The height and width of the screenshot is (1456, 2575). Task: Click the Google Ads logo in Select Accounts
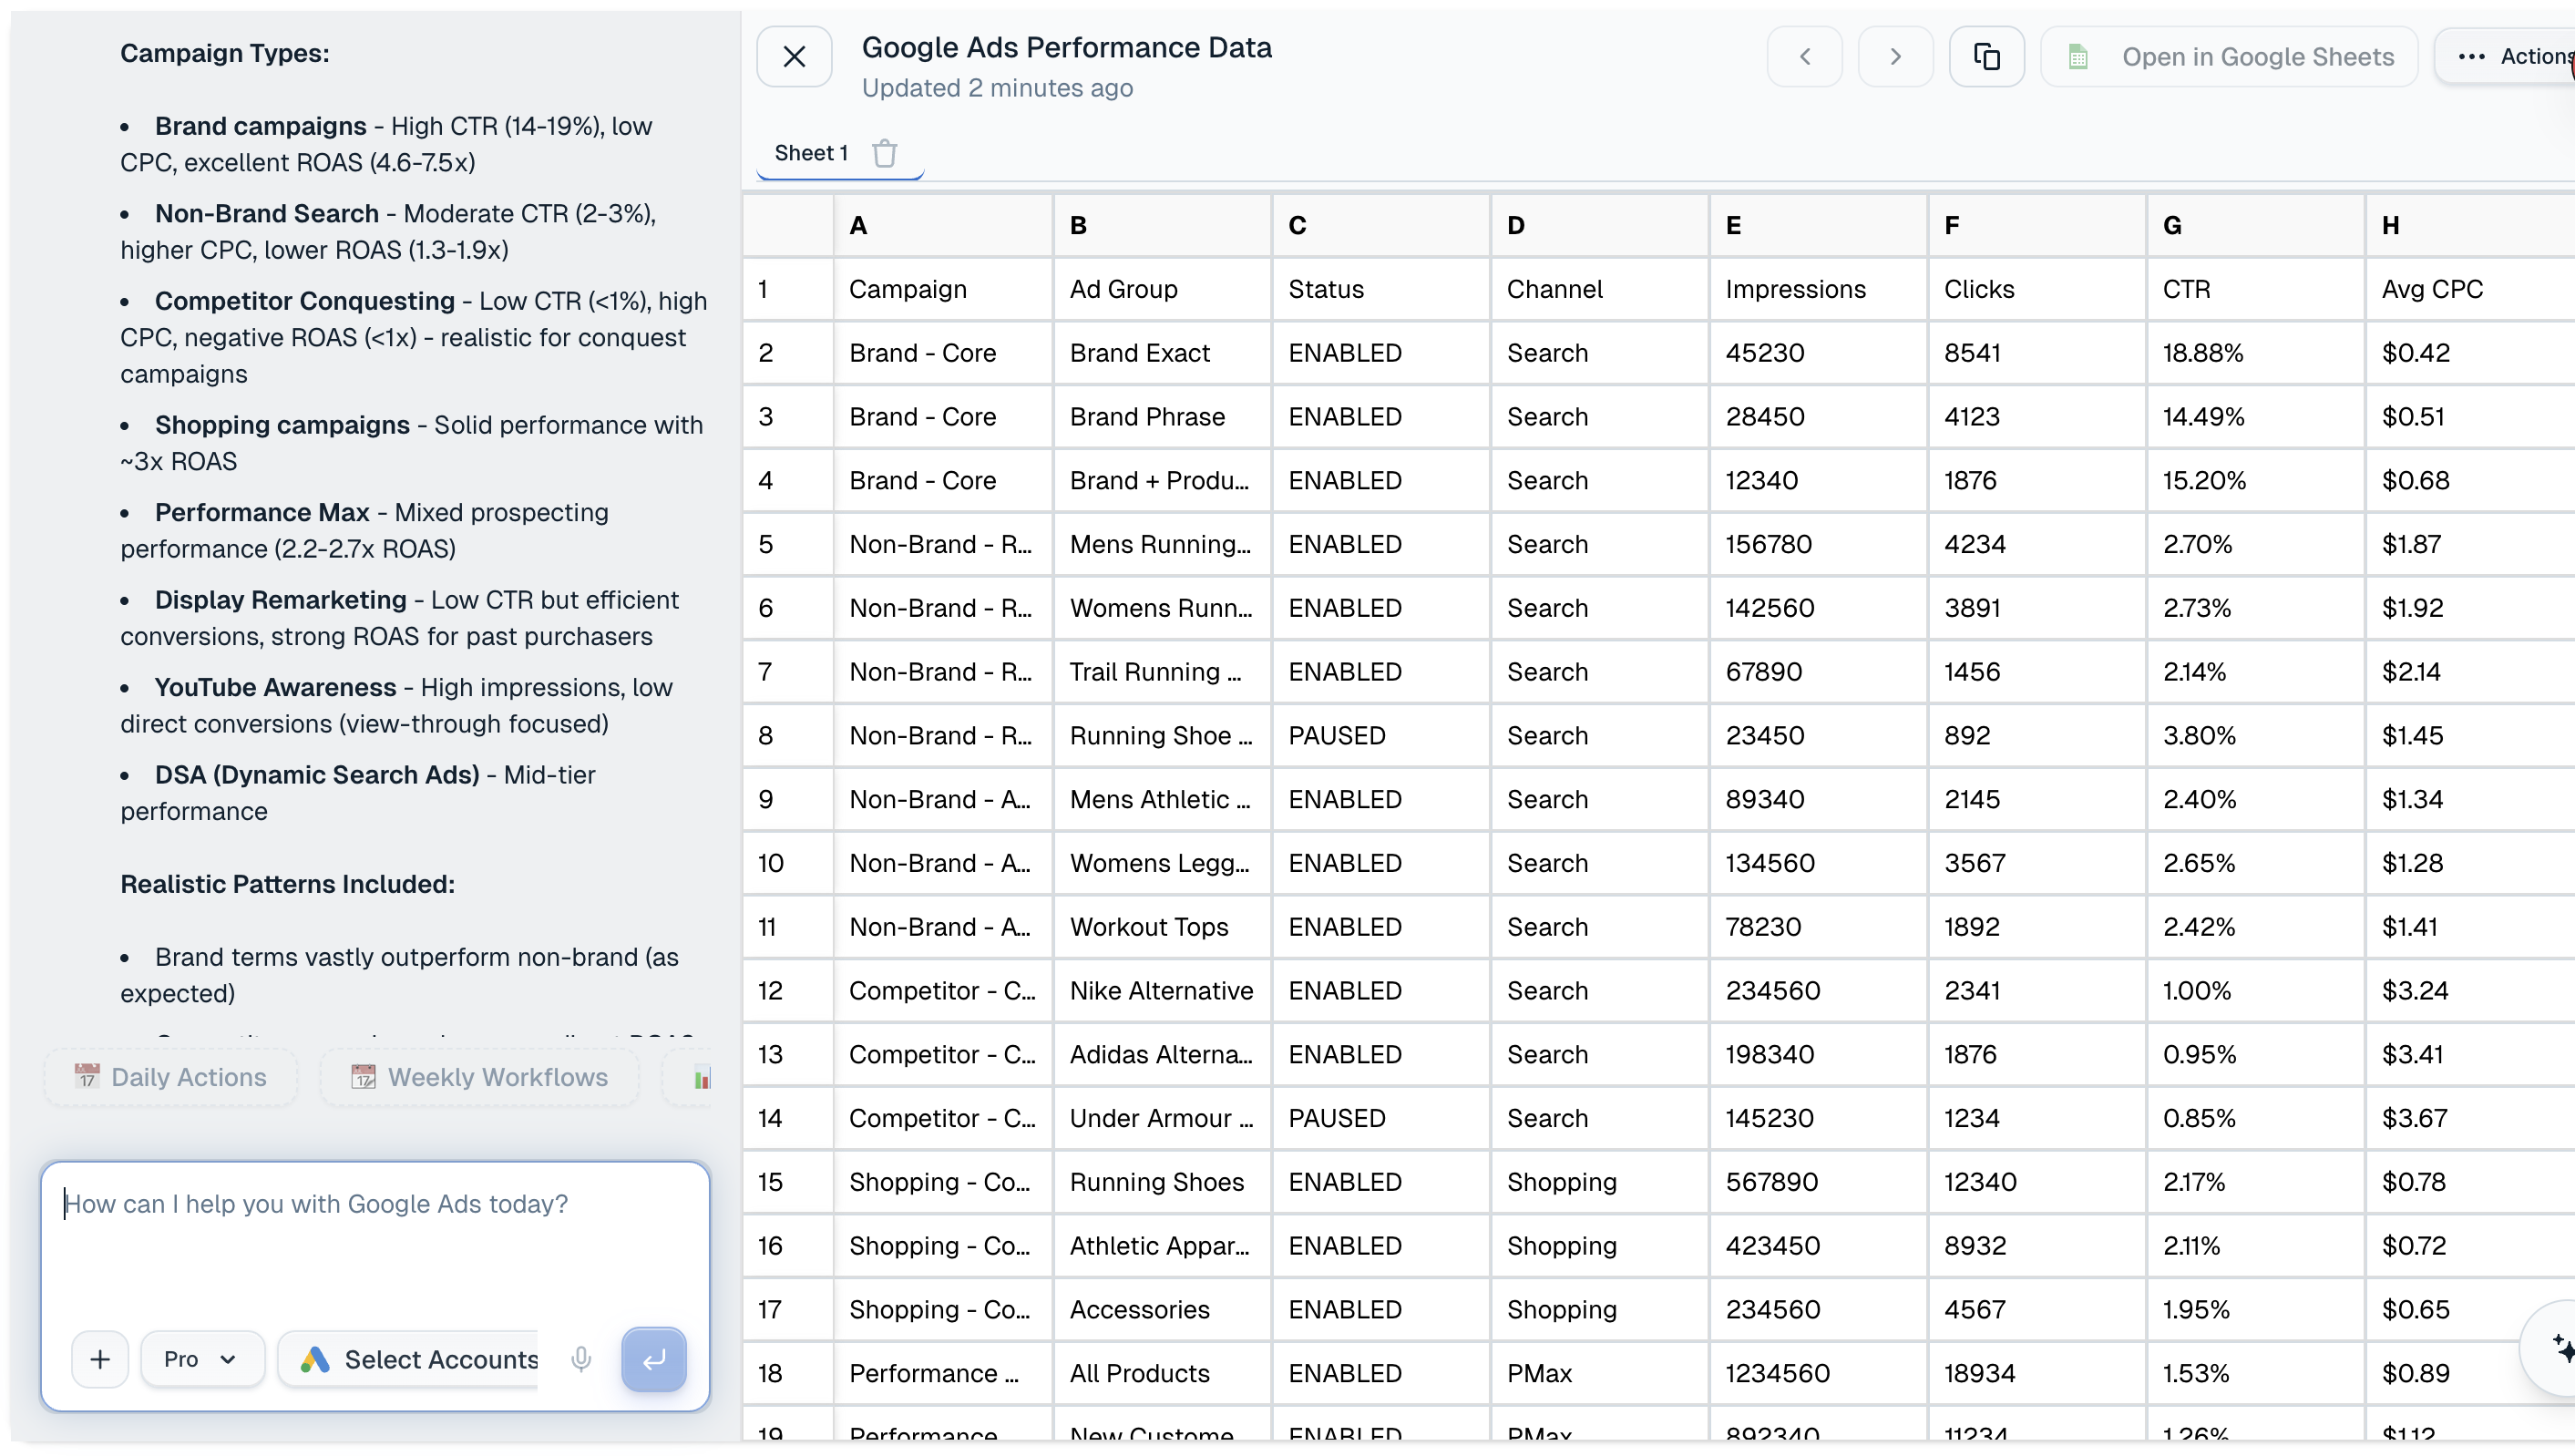pyautogui.click(x=313, y=1359)
